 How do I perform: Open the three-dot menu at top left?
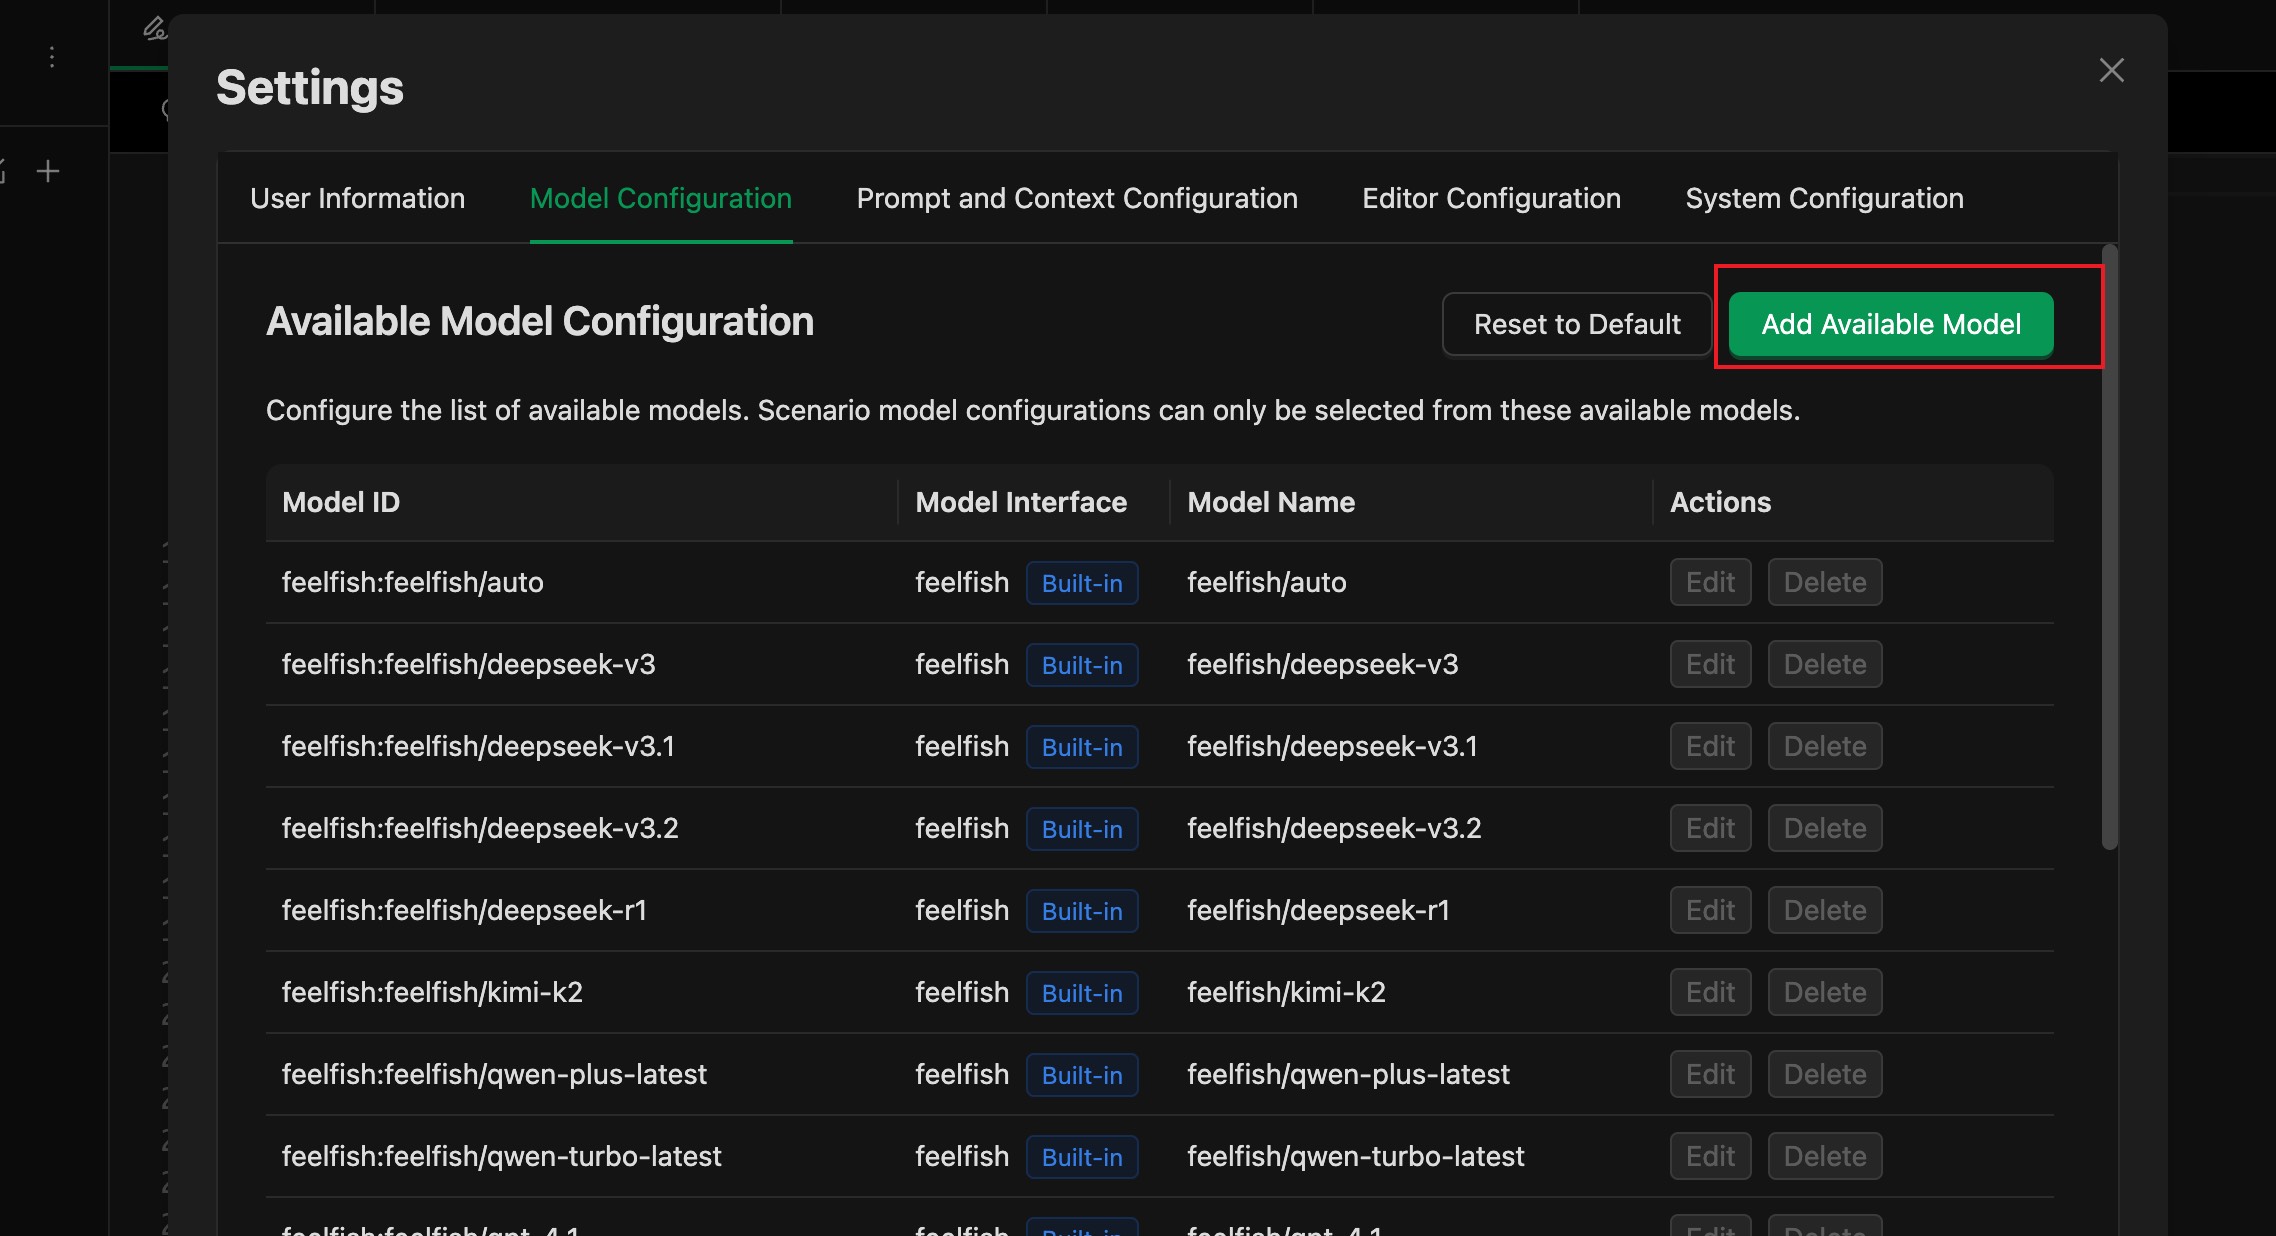click(52, 57)
